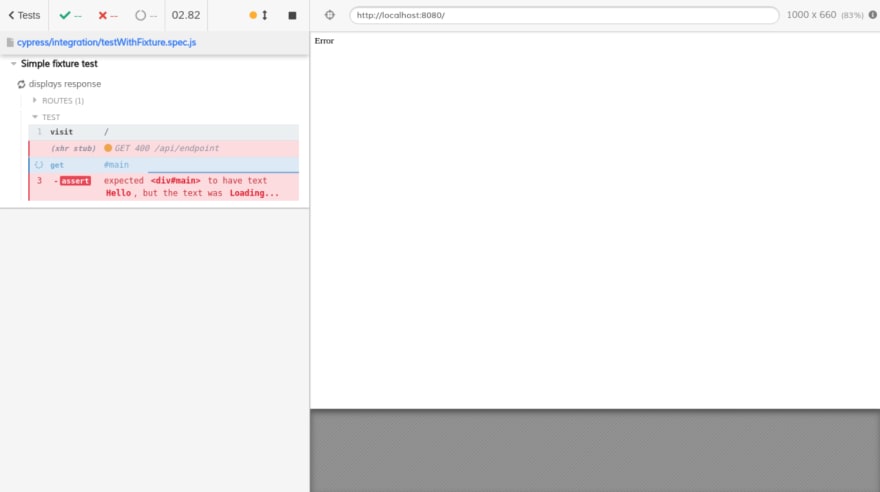Click the pending tests circle icon
This screenshot has width=880, height=492.
(x=140, y=15)
